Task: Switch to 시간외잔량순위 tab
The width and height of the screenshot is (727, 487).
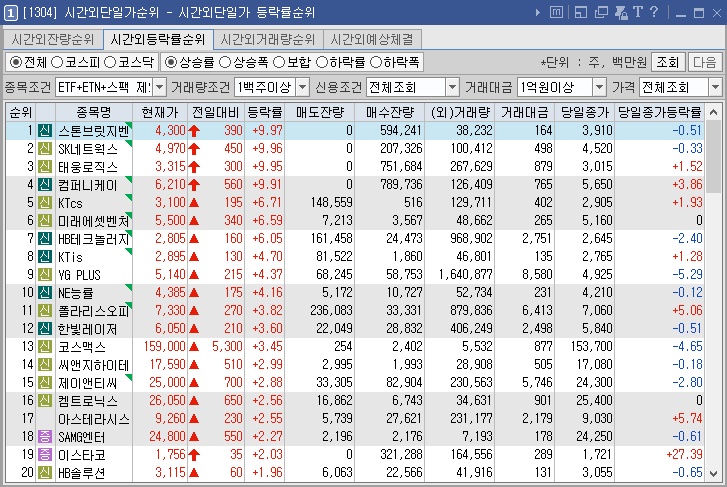Action: pos(53,39)
